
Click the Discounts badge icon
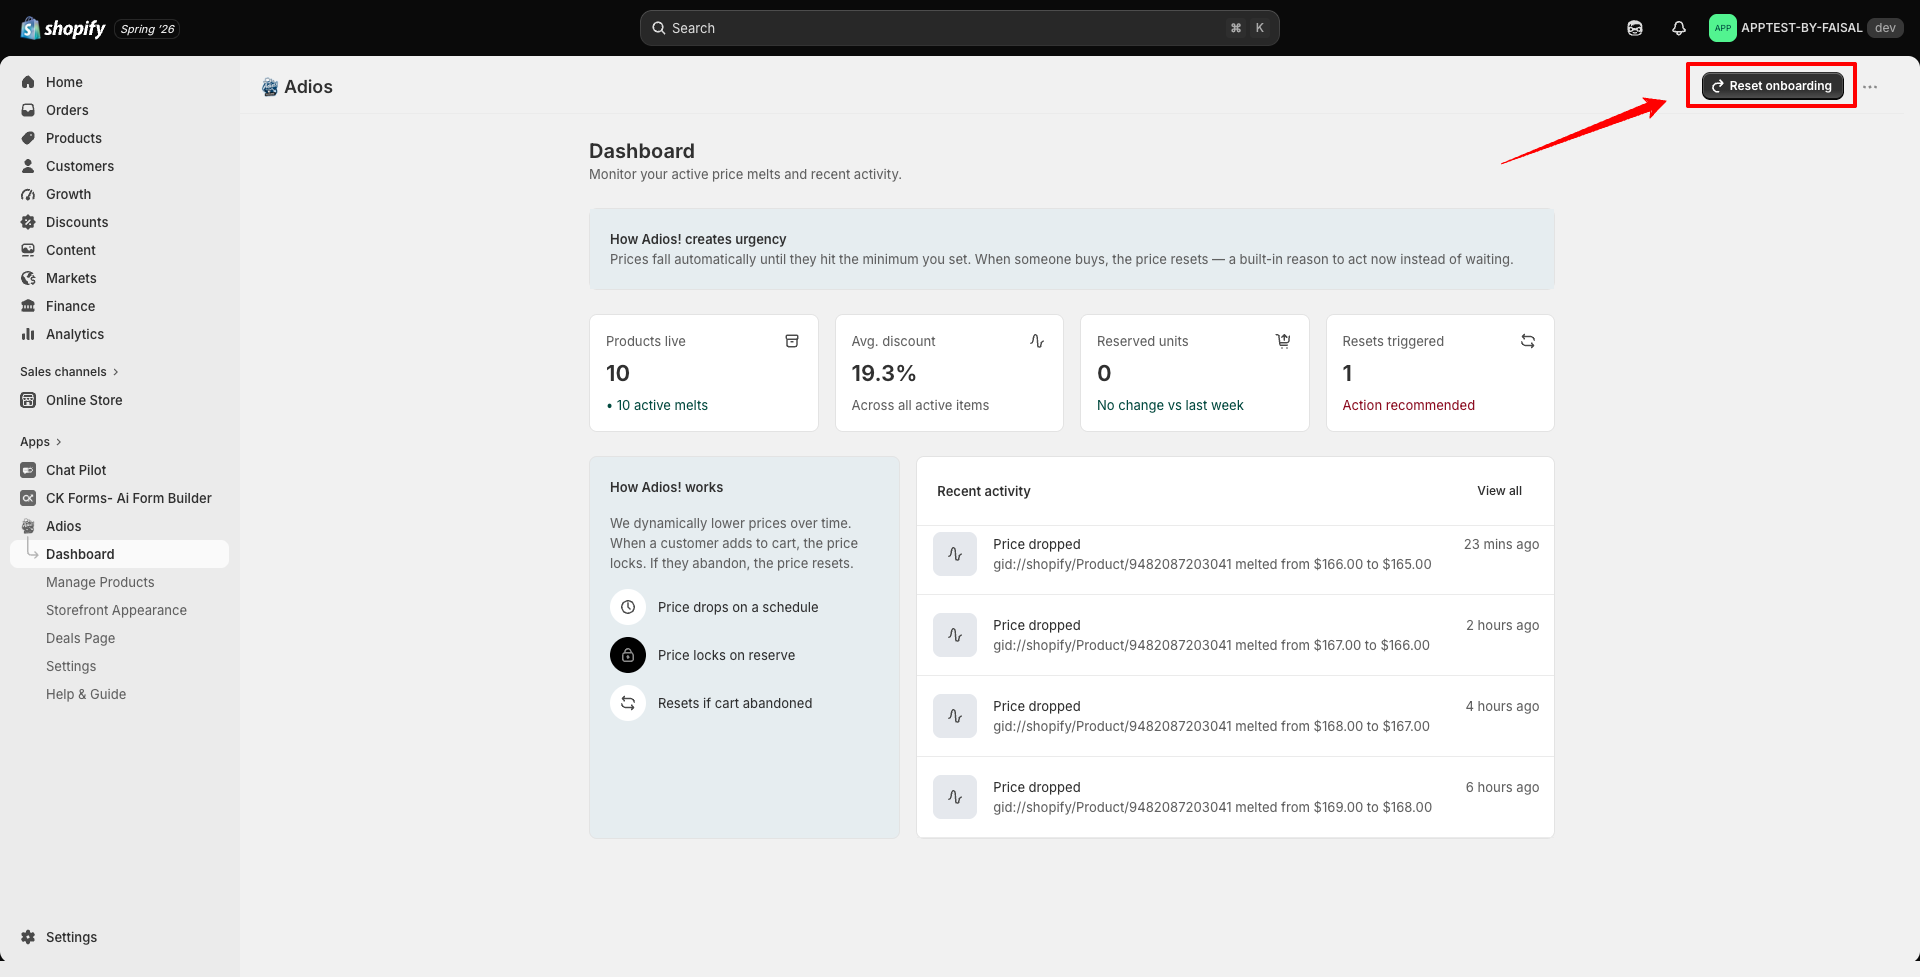click(28, 222)
